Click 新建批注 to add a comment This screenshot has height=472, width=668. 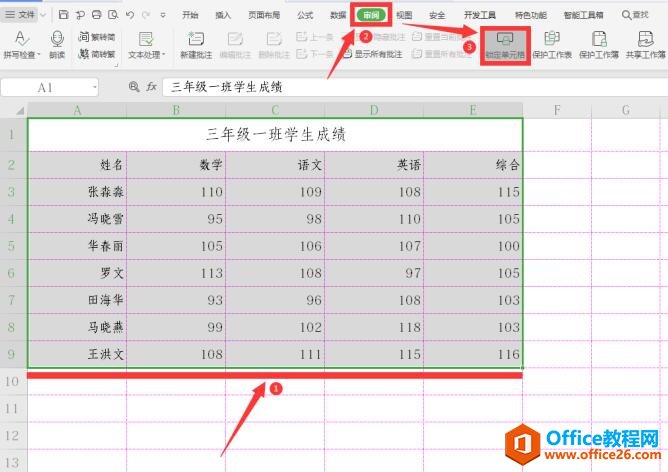click(196, 44)
